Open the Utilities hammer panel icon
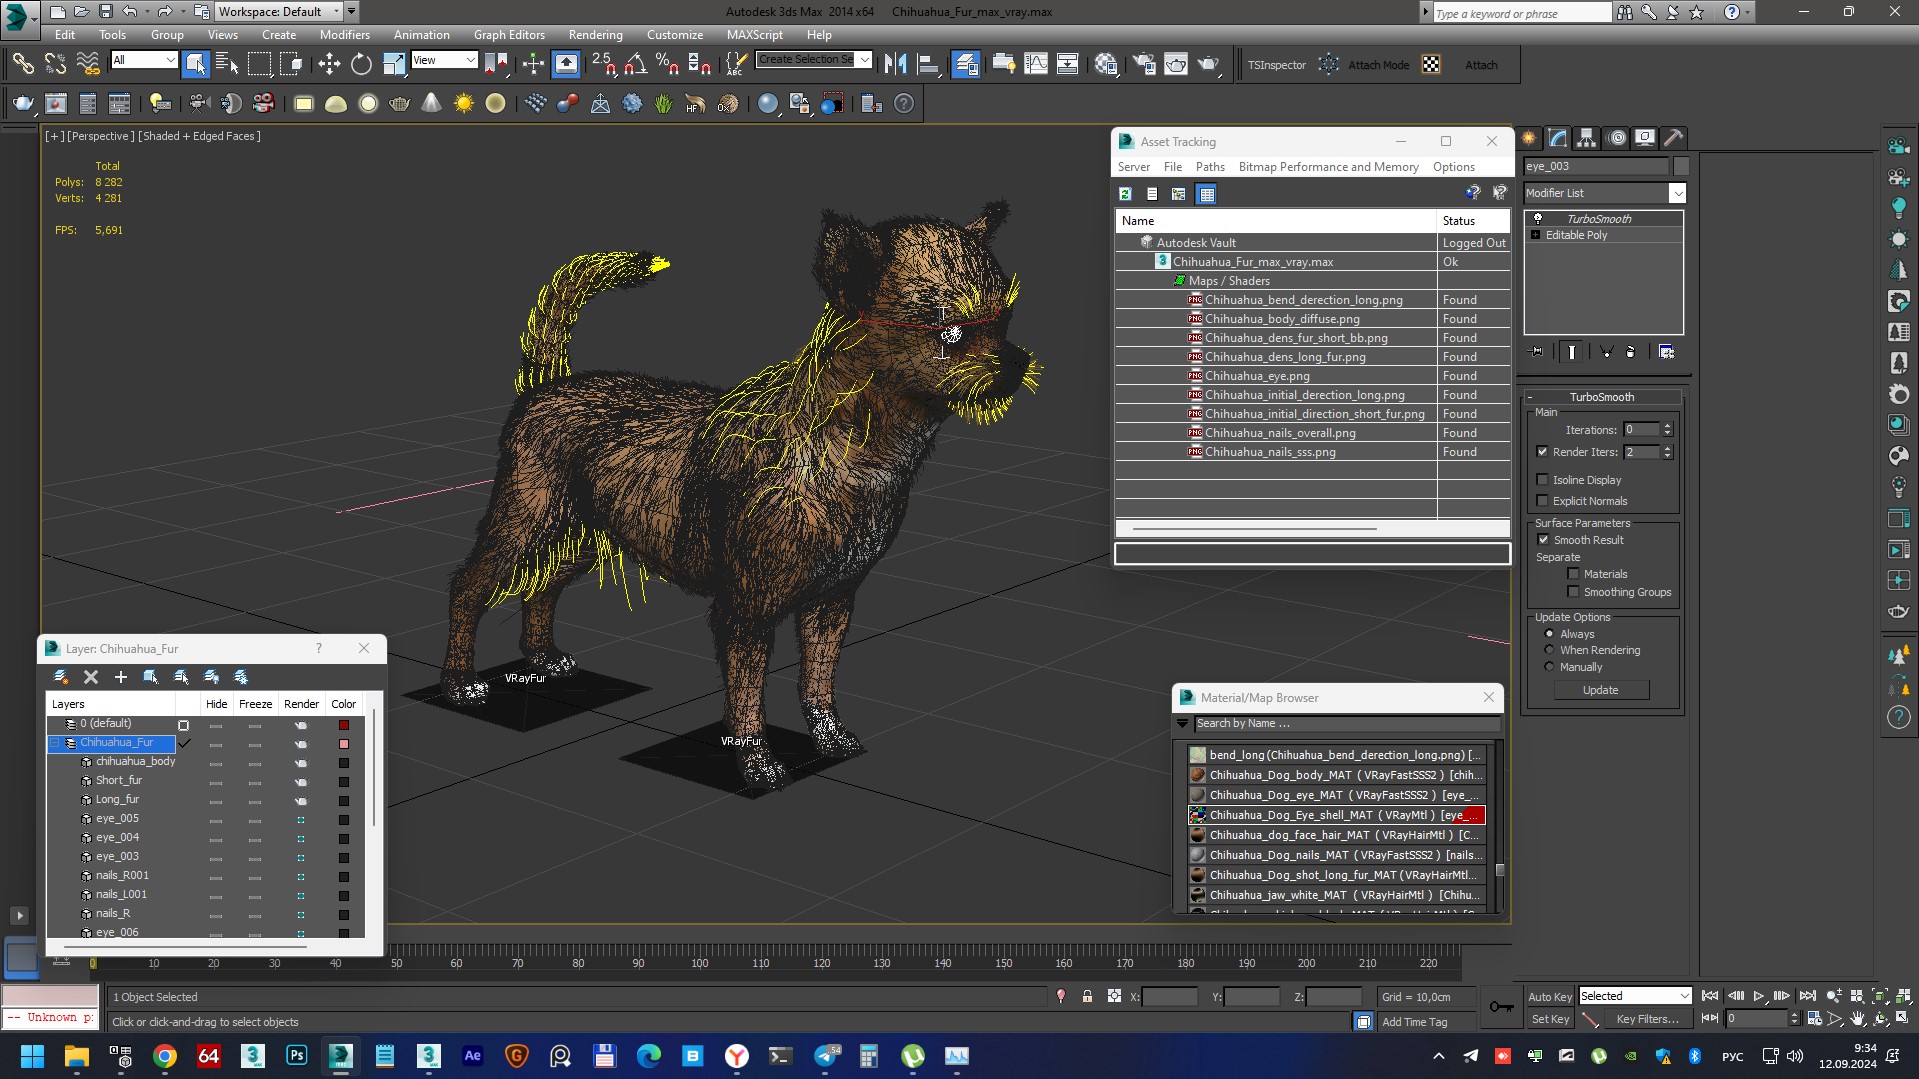The image size is (1919, 1079). click(x=1673, y=138)
